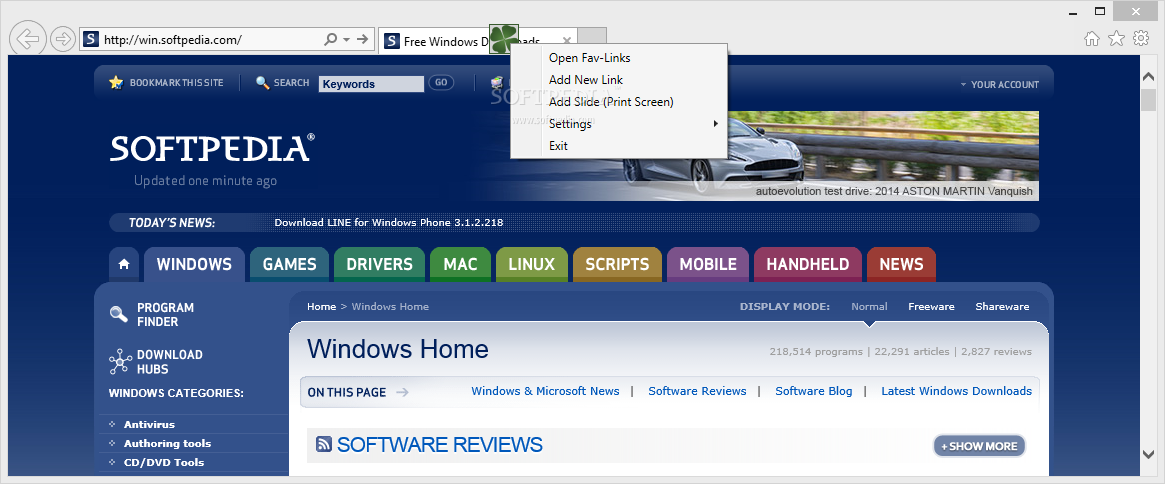Set display mode to Shareware
This screenshot has height=484, width=1165.
click(x=1002, y=306)
